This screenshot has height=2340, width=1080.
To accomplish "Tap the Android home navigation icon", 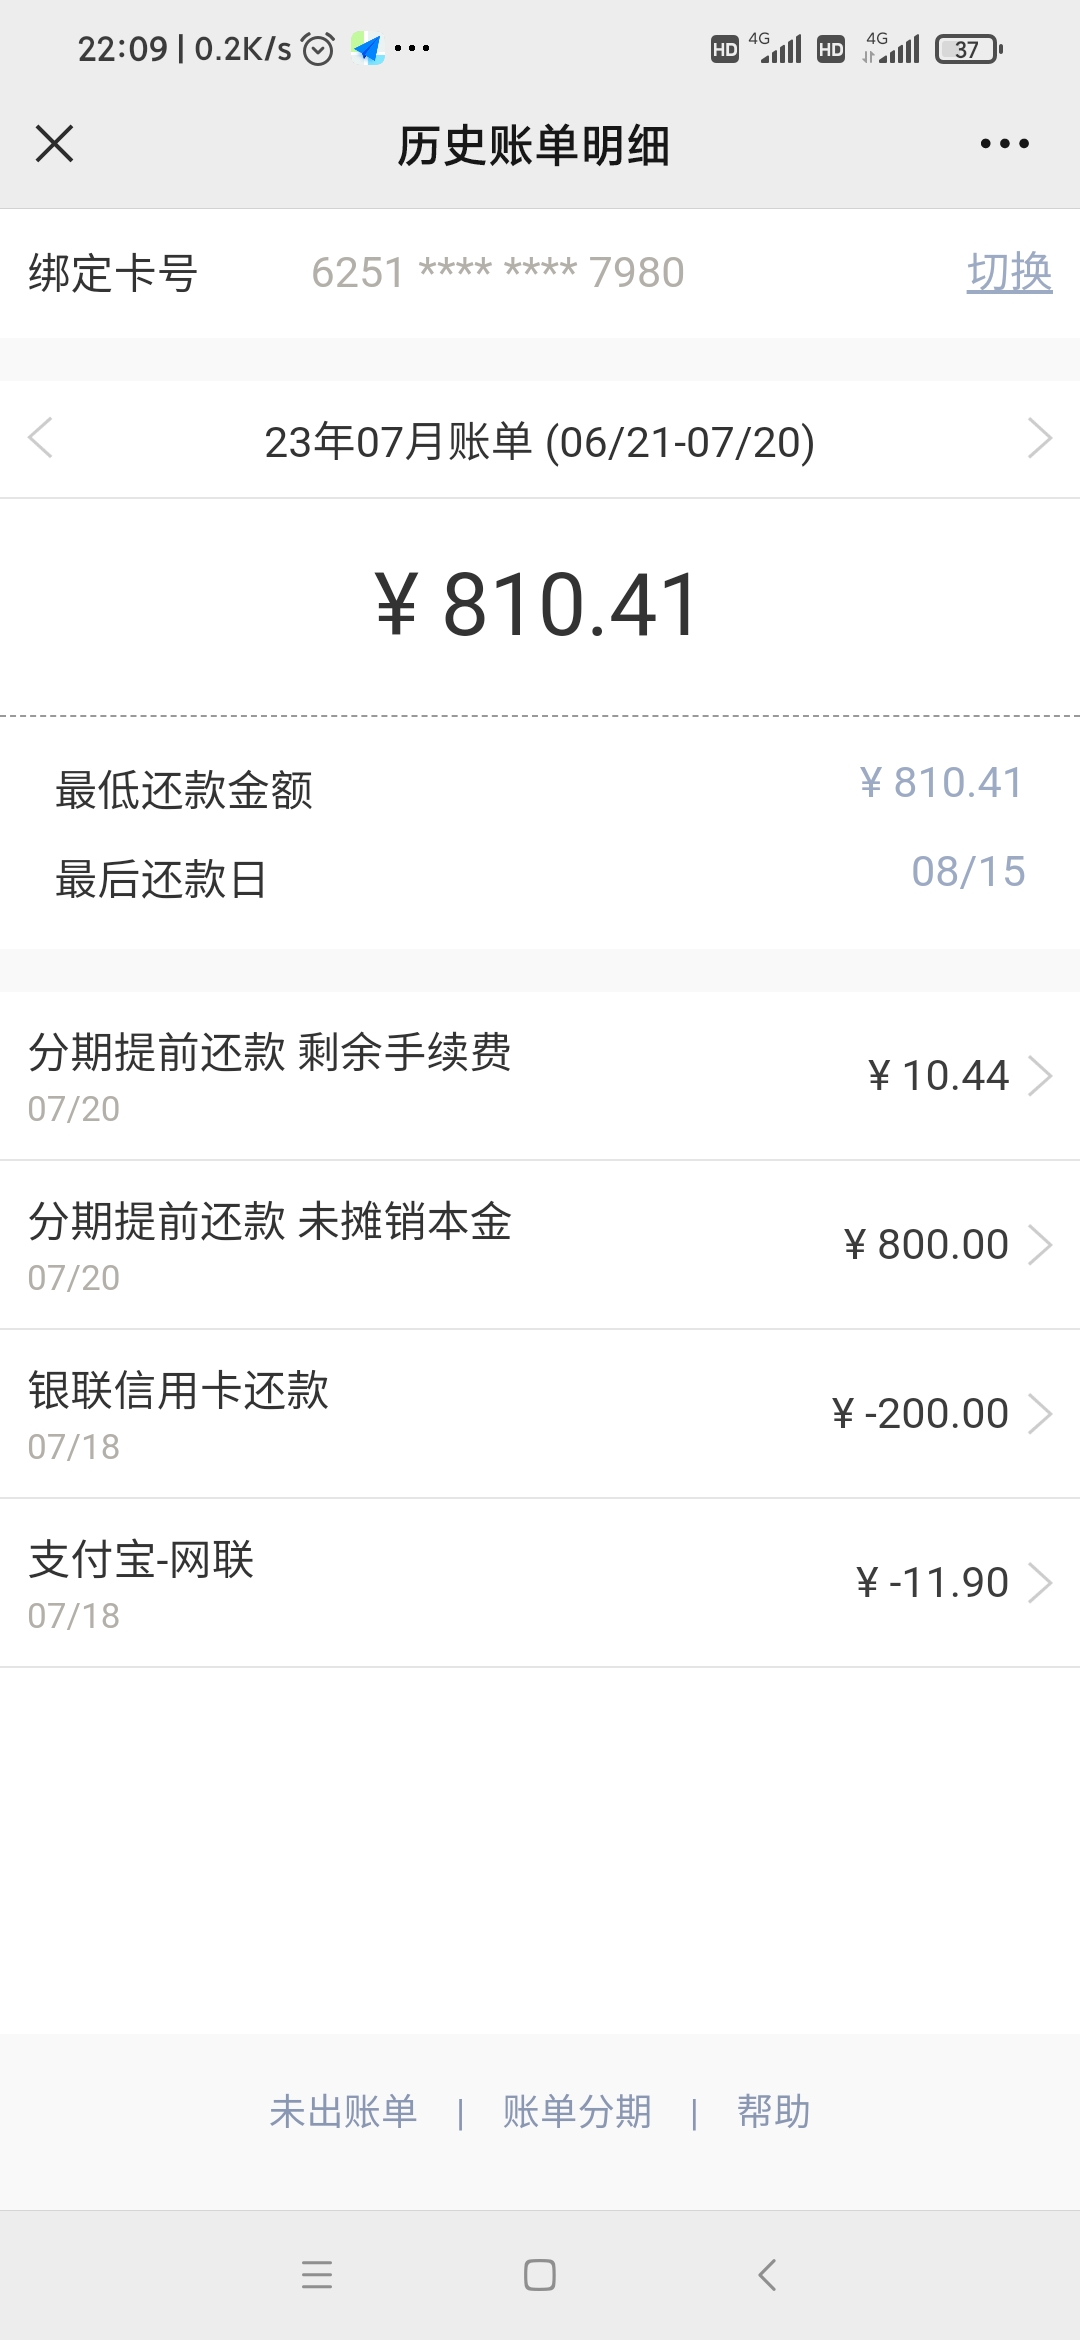I will tap(540, 2275).
